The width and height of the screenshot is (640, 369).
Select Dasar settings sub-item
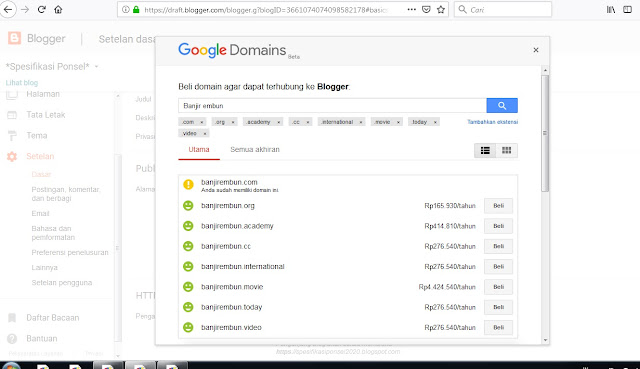[x=41, y=174]
